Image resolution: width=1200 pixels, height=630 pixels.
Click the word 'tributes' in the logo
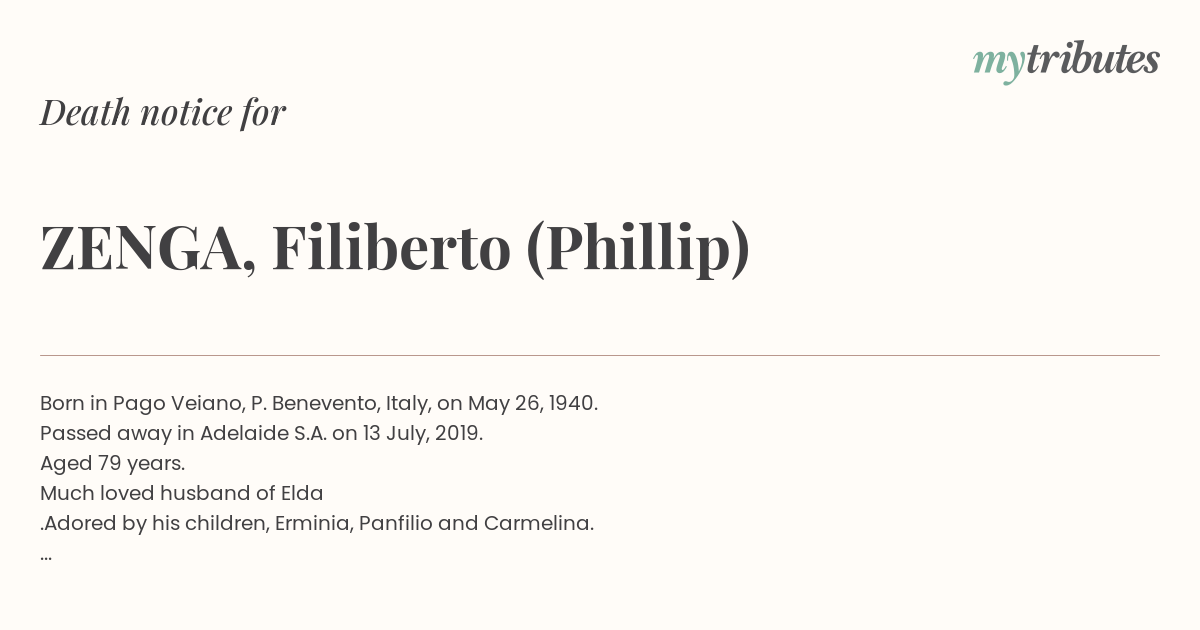coord(1093,59)
